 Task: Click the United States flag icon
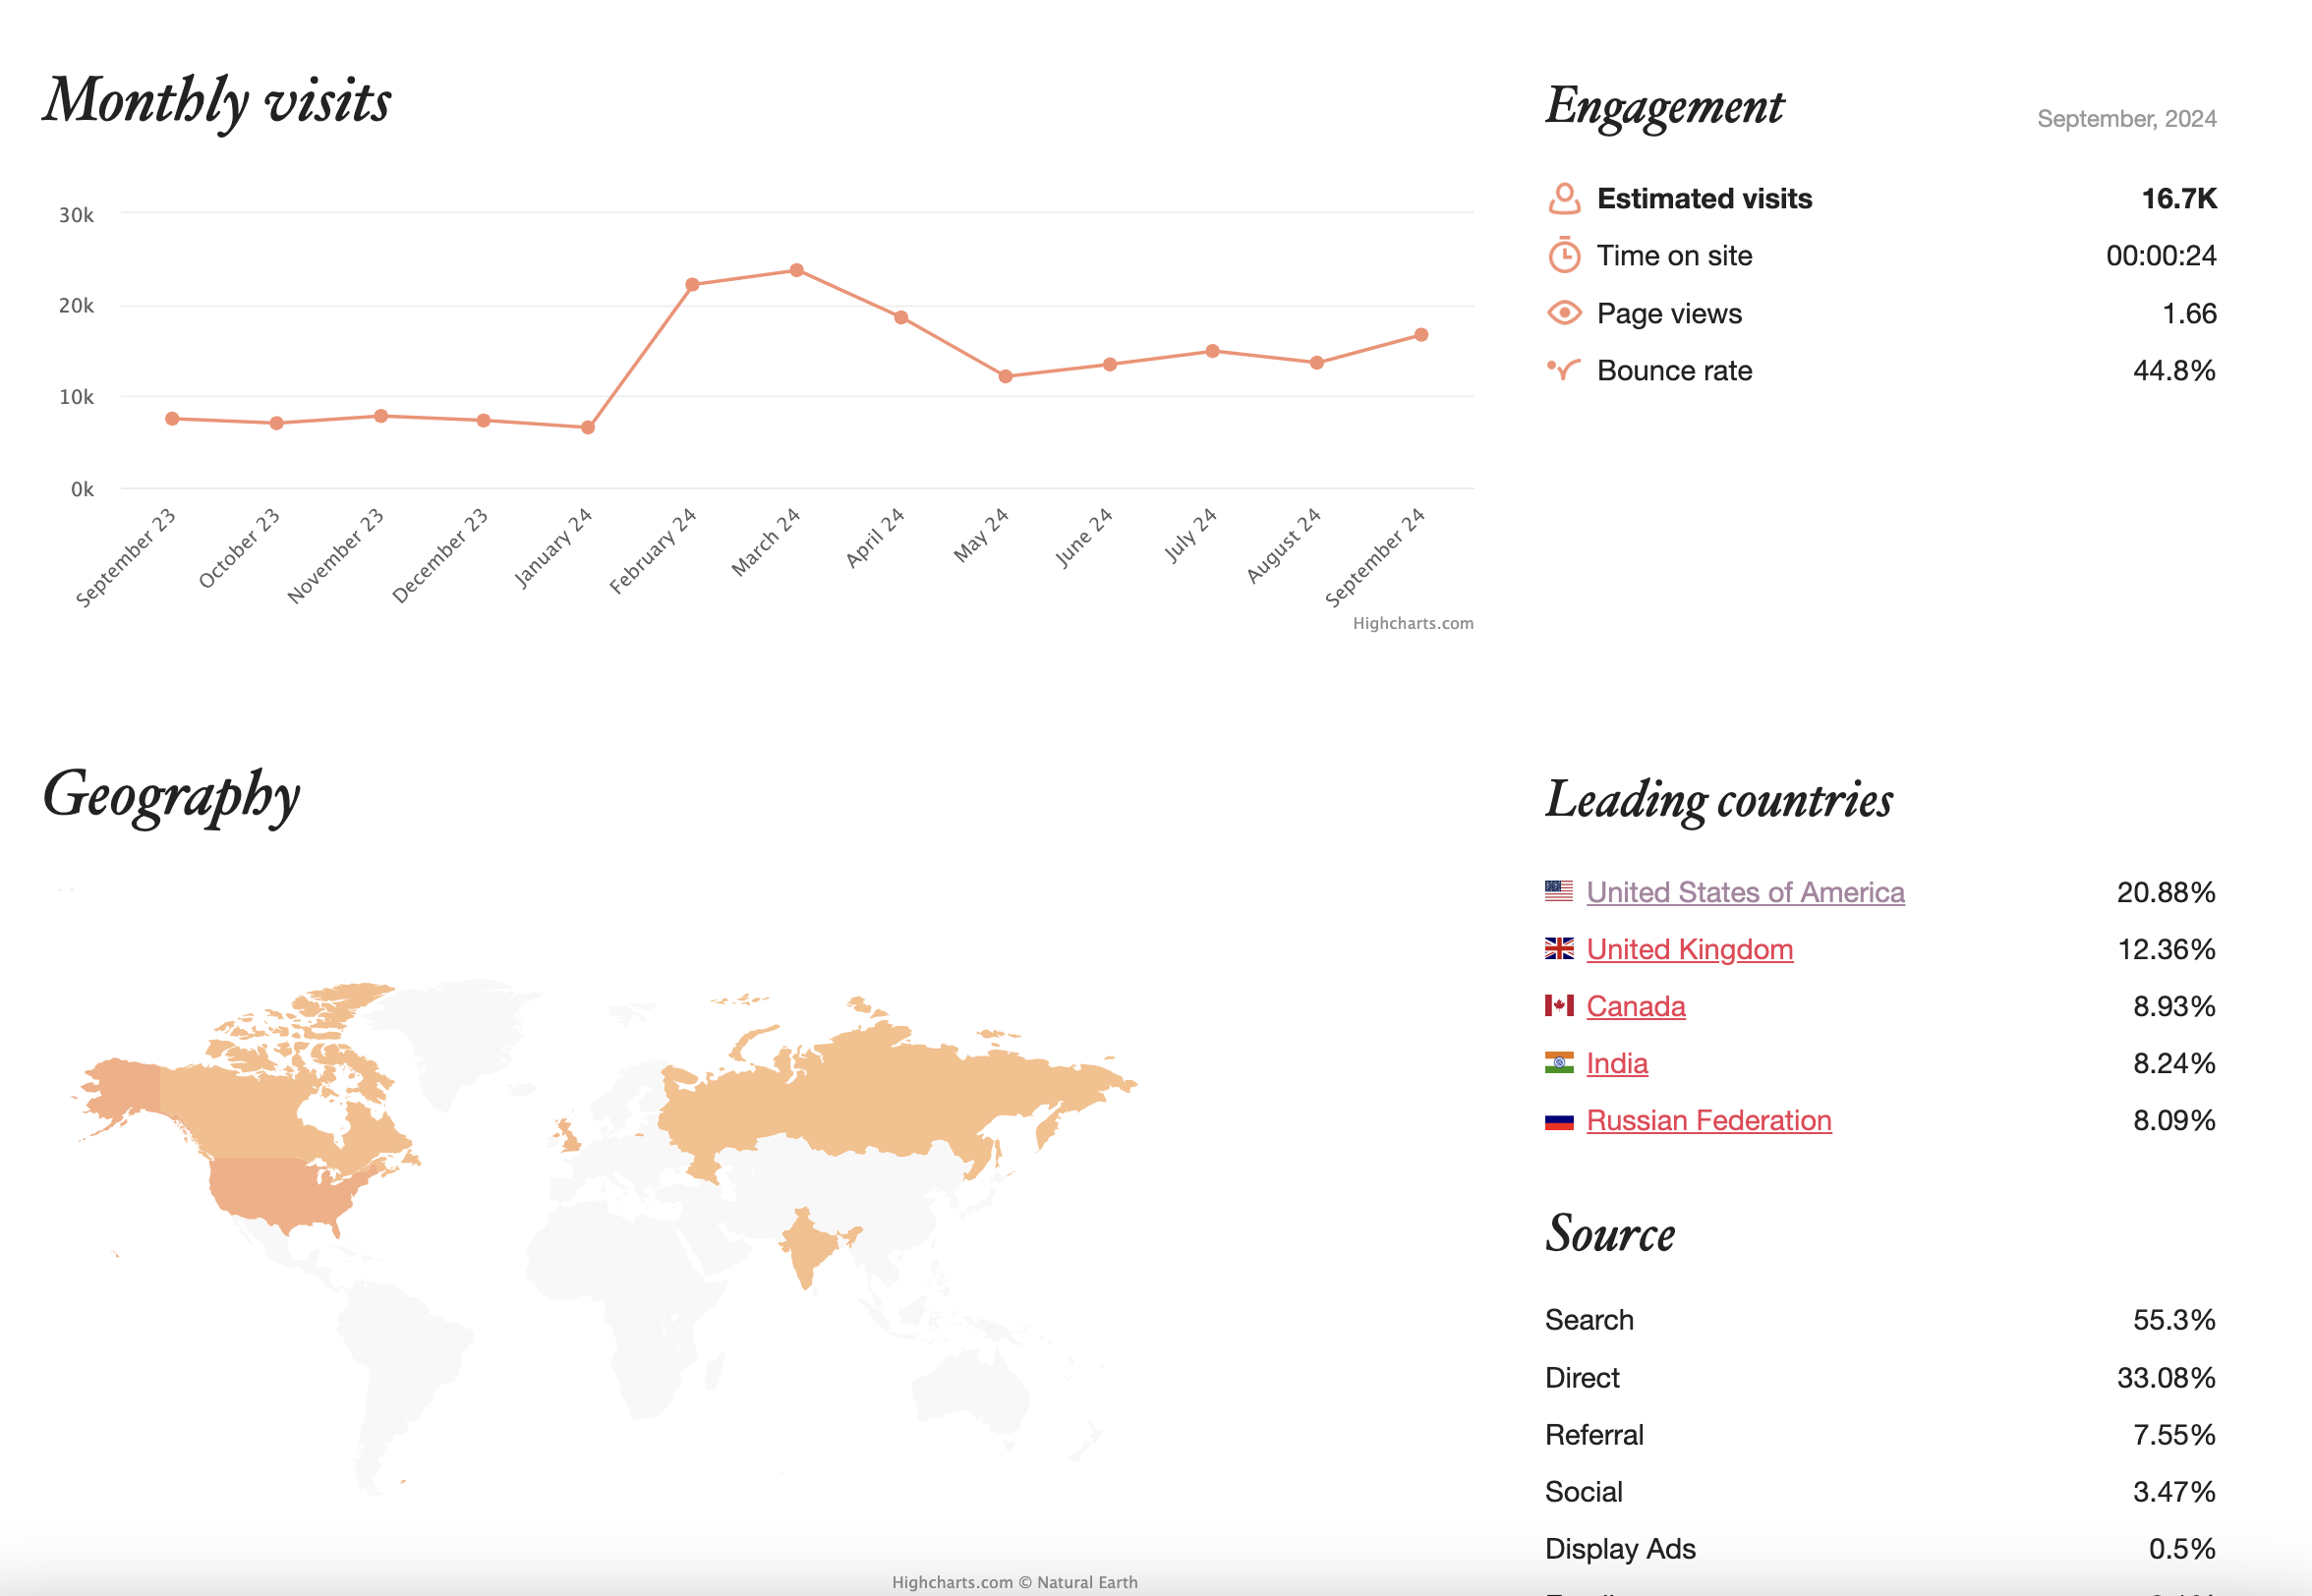pos(1558,891)
